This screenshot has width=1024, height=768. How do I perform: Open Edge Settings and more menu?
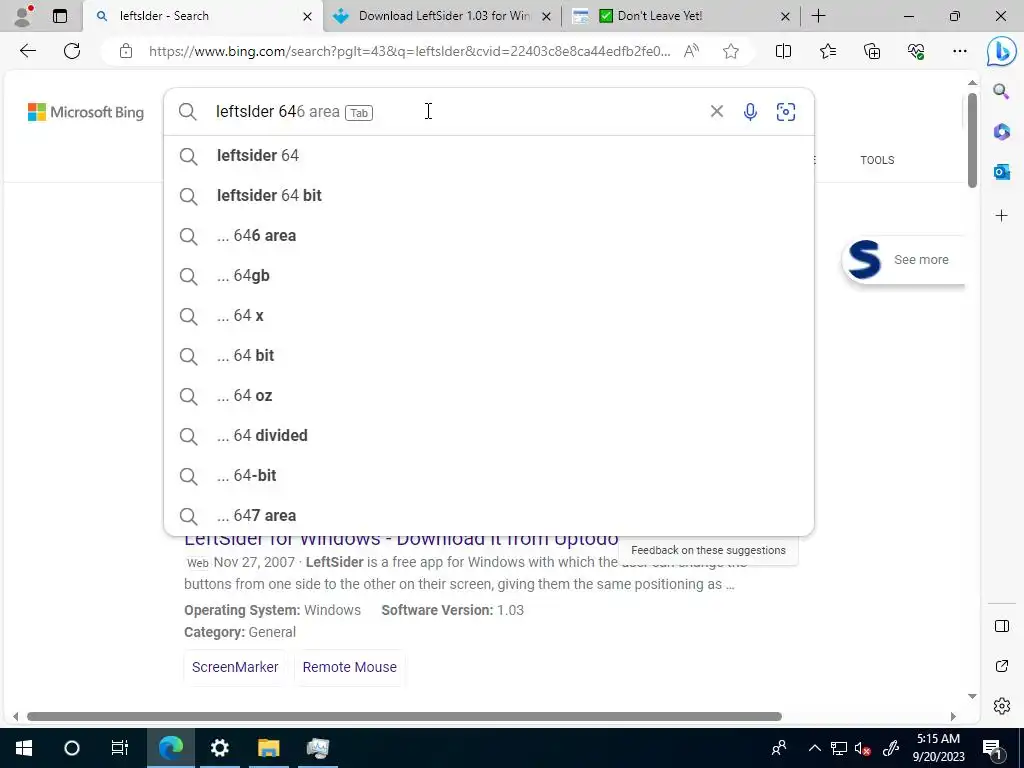[959, 51]
